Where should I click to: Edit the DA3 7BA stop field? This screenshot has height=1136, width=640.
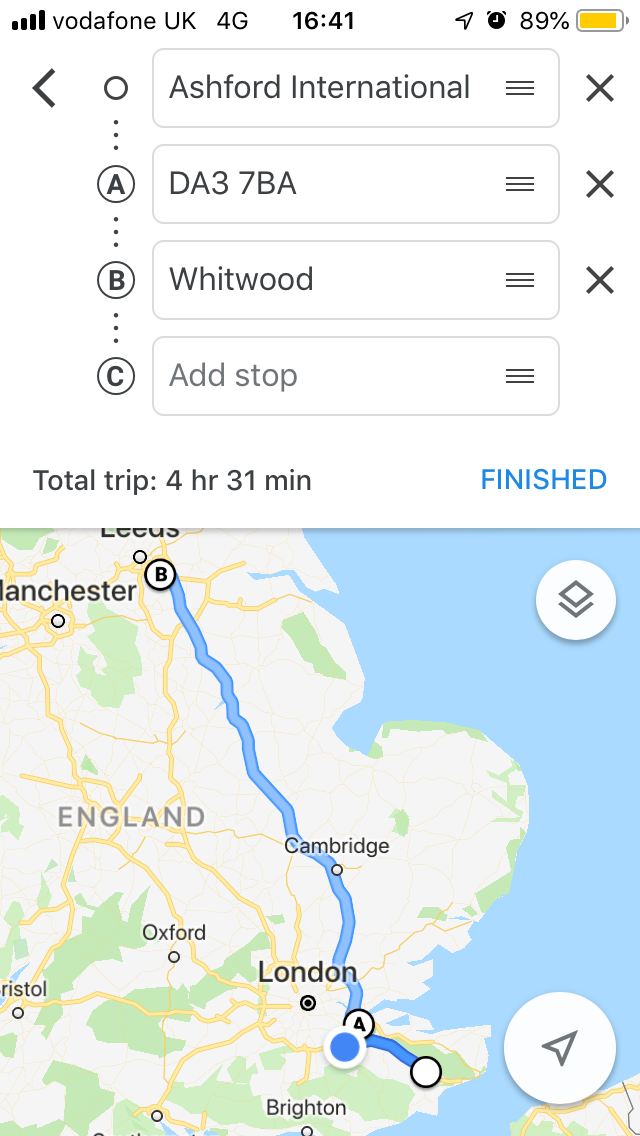click(x=355, y=184)
